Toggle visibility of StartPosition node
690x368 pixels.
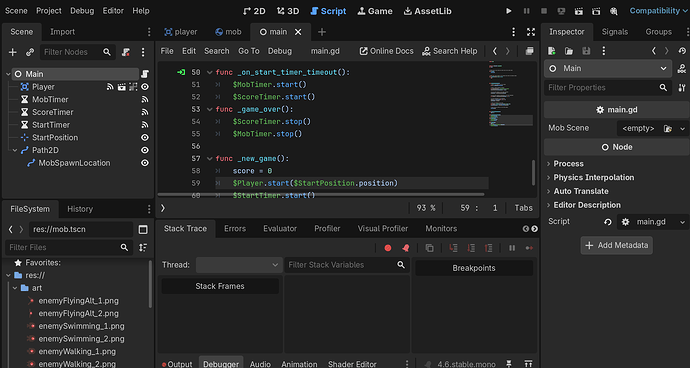tap(145, 138)
